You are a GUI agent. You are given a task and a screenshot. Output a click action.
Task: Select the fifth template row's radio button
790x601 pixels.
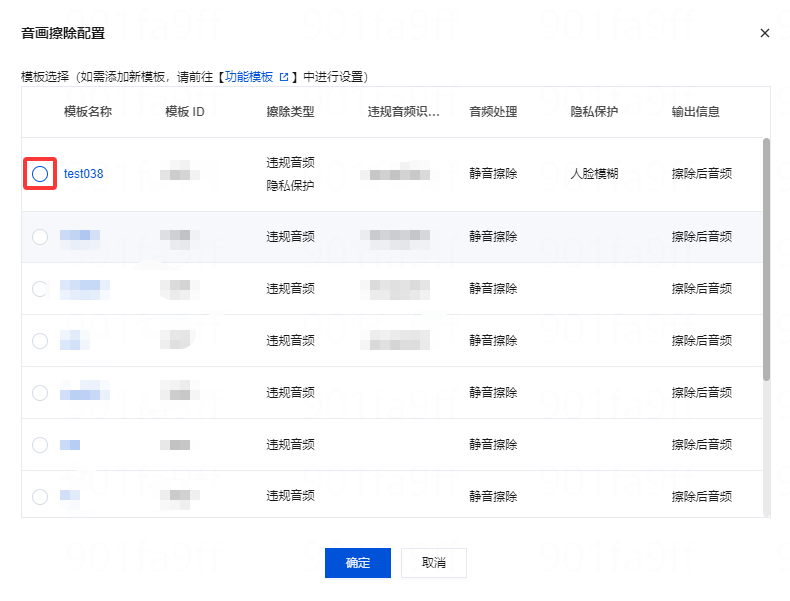40,393
